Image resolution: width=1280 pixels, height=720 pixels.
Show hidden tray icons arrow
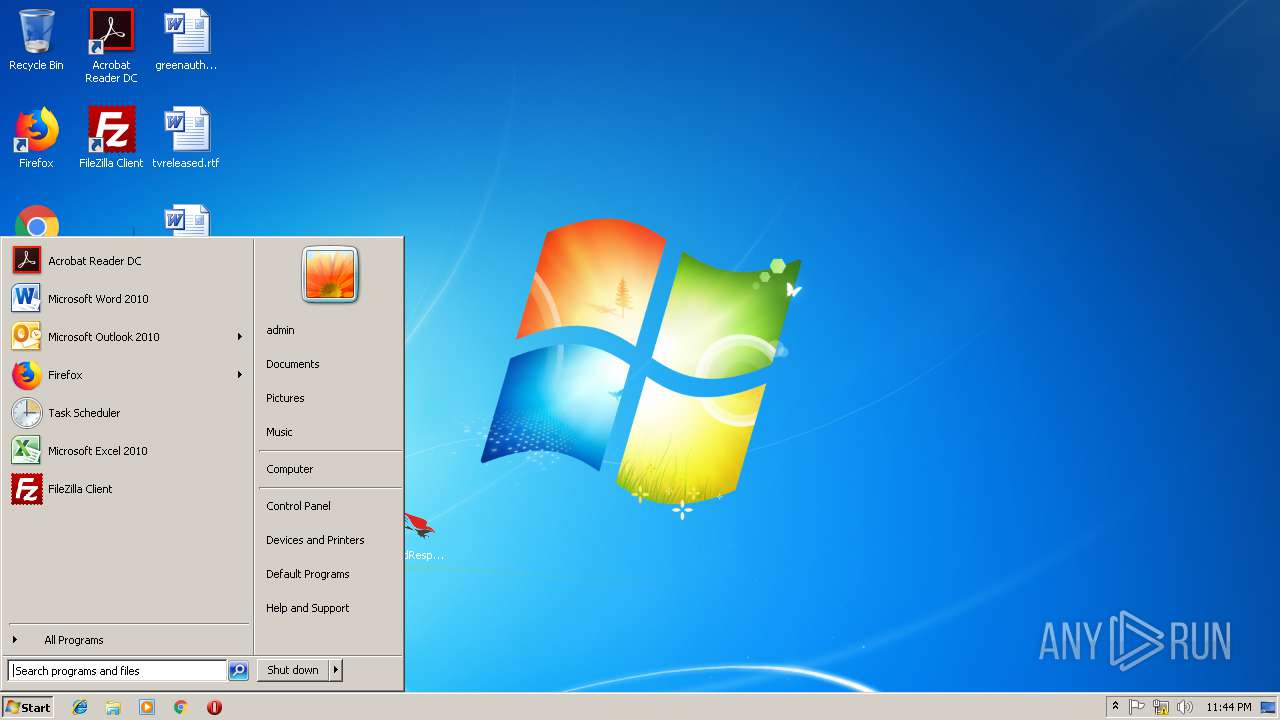(1115, 707)
